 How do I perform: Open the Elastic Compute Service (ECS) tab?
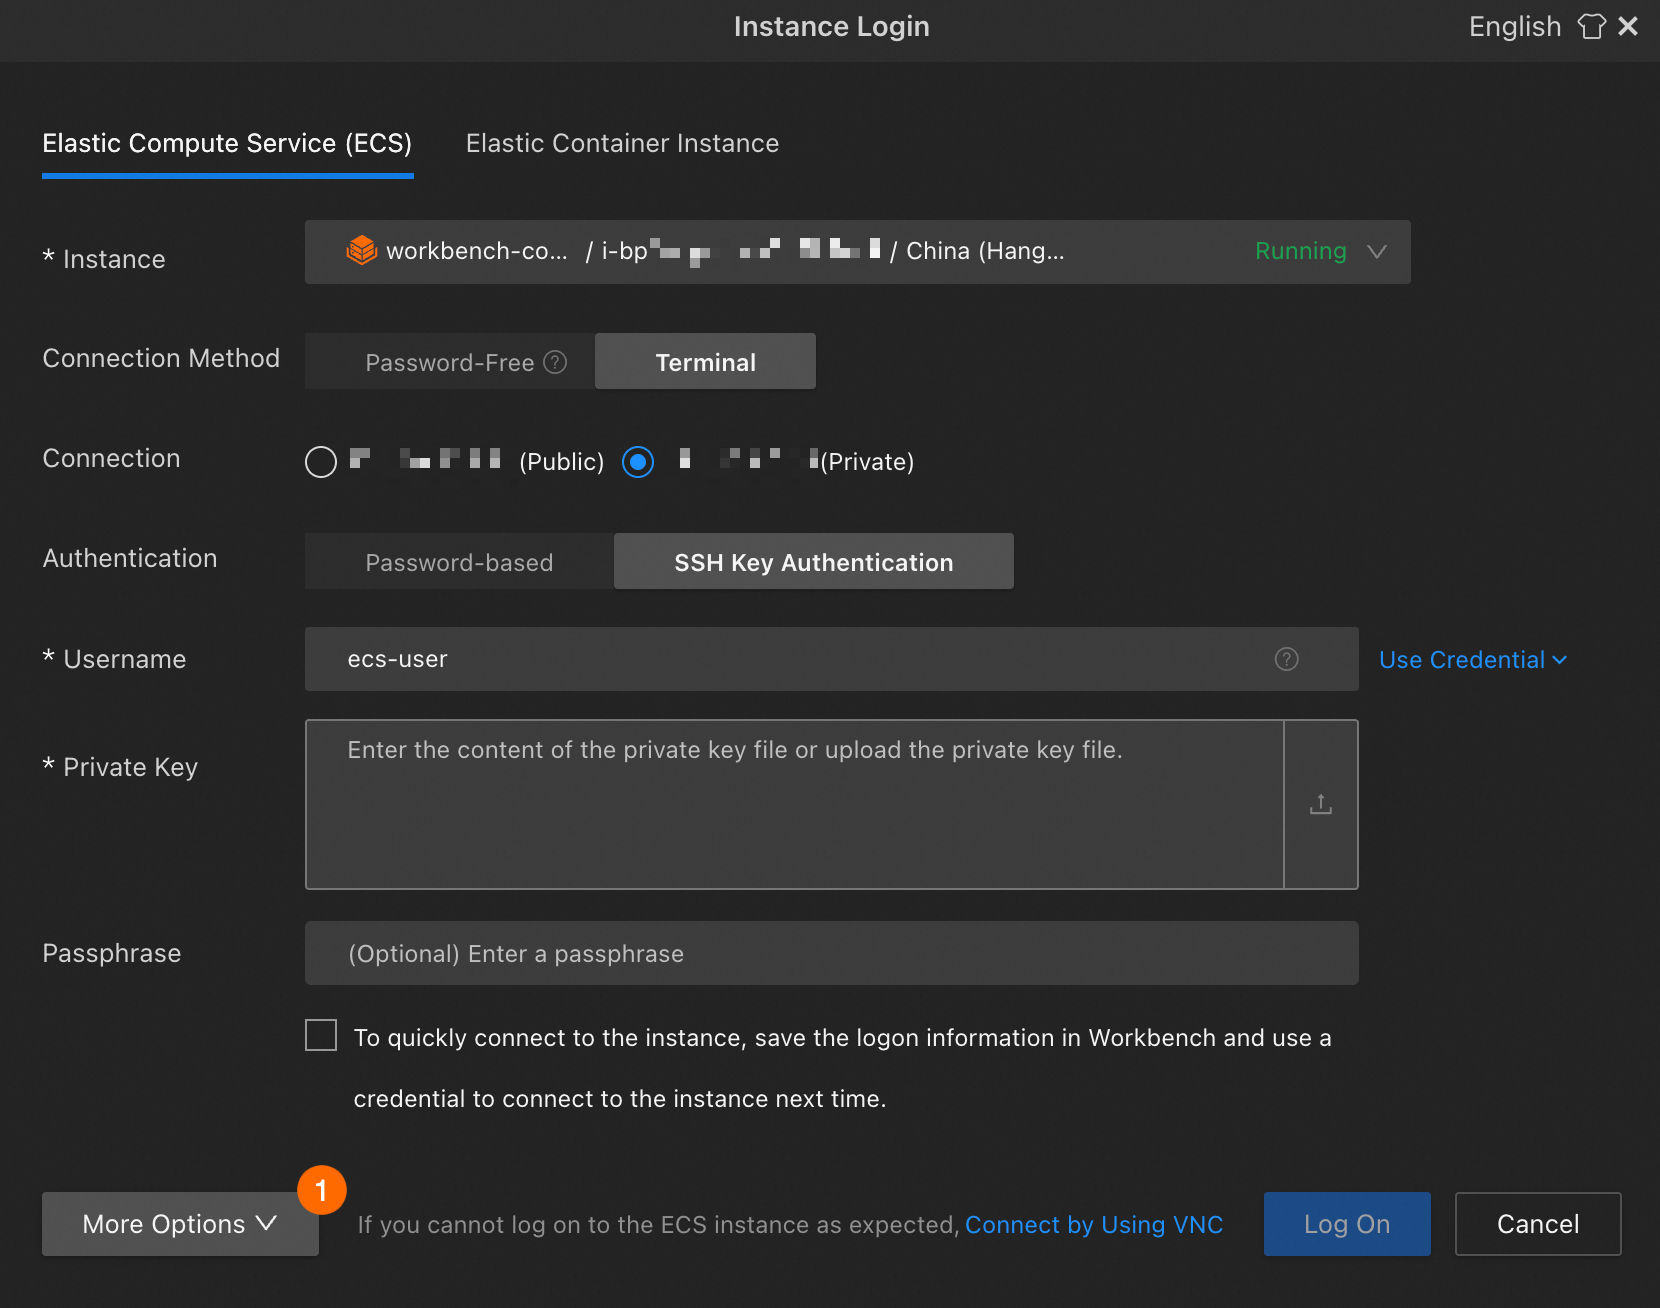227,143
